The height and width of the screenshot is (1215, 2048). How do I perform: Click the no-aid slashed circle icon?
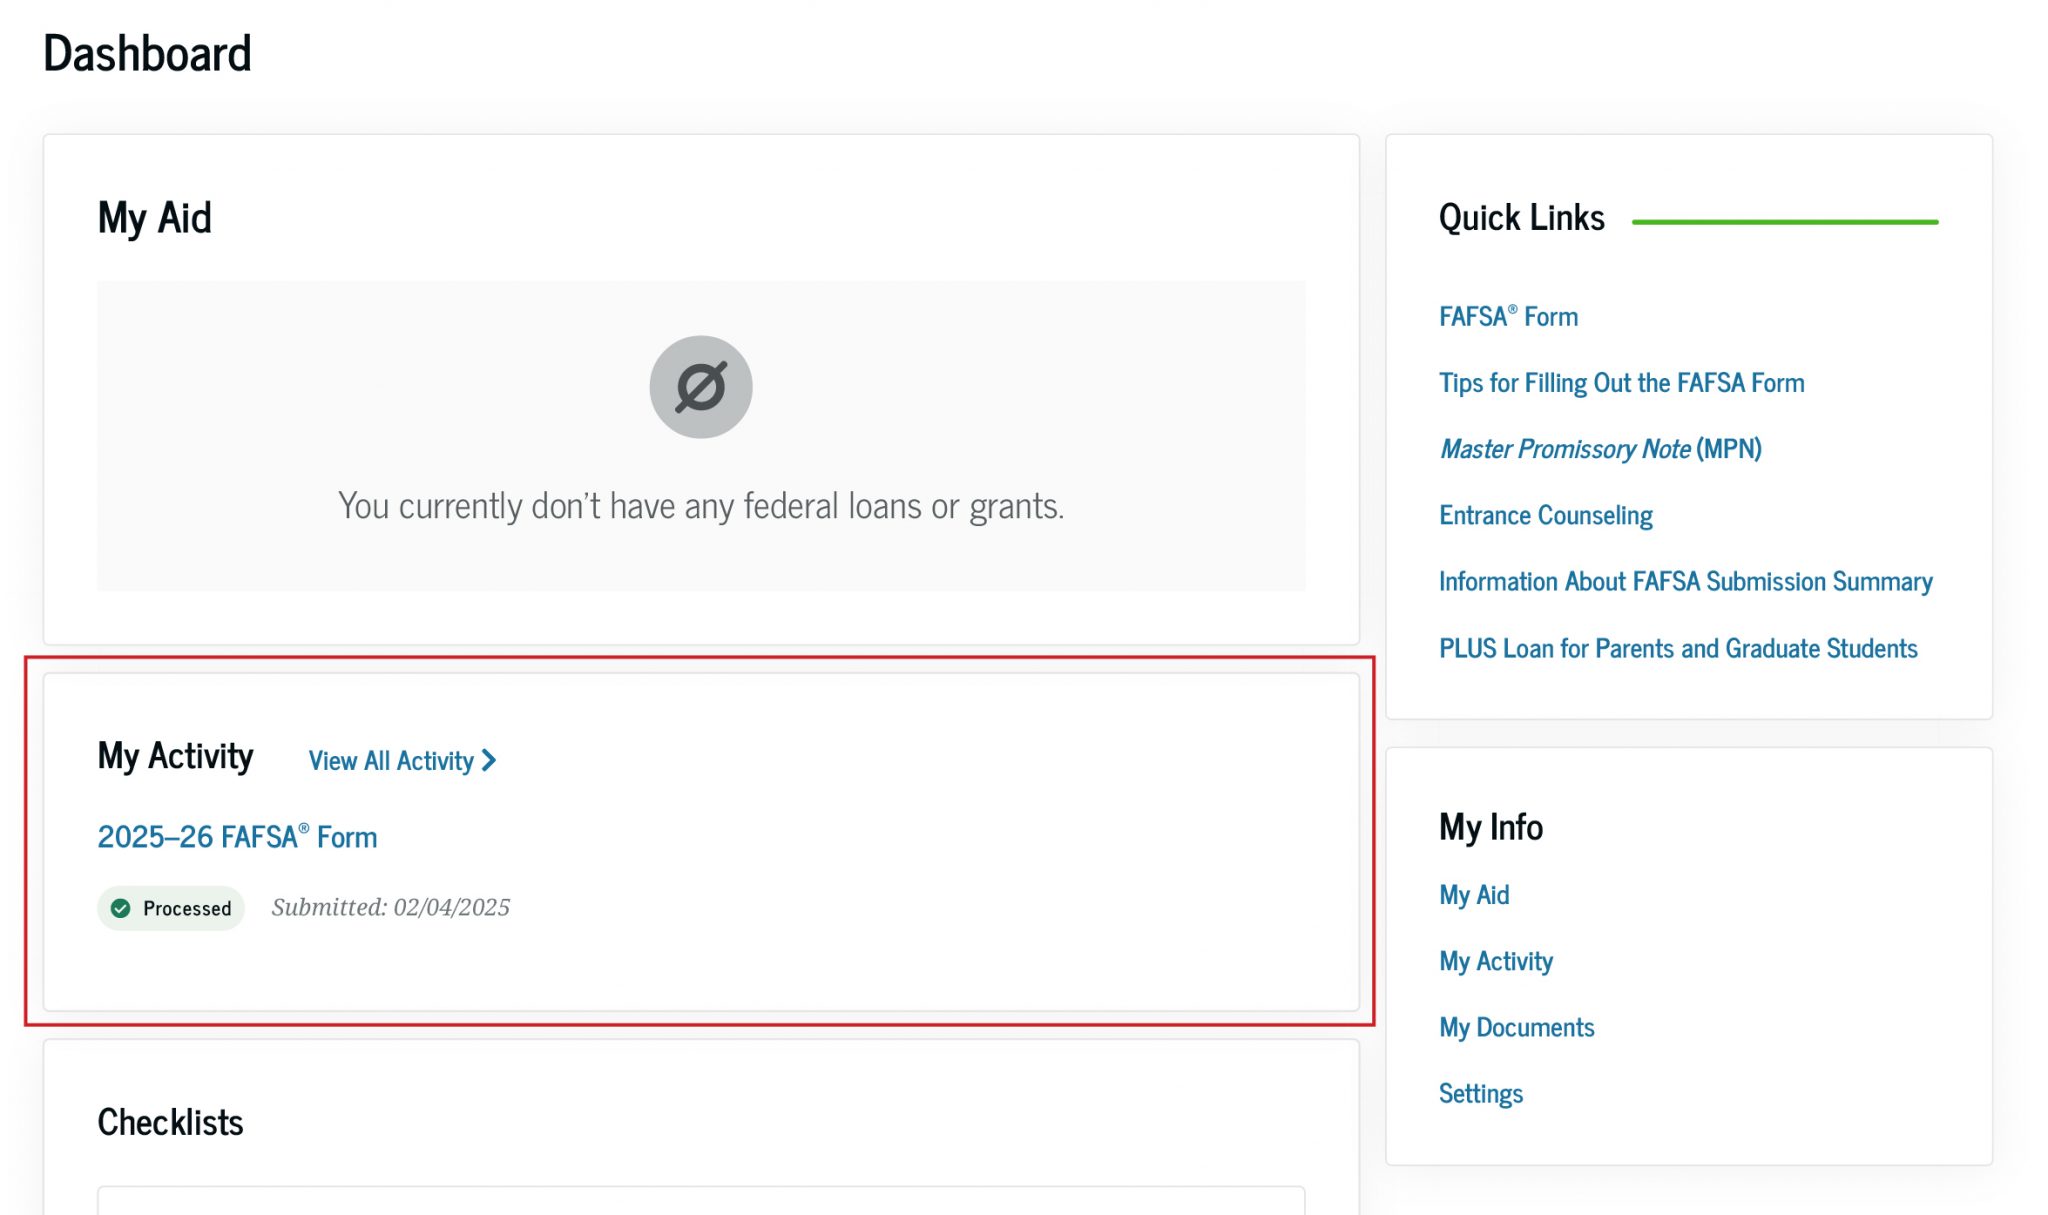tap(700, 387)
